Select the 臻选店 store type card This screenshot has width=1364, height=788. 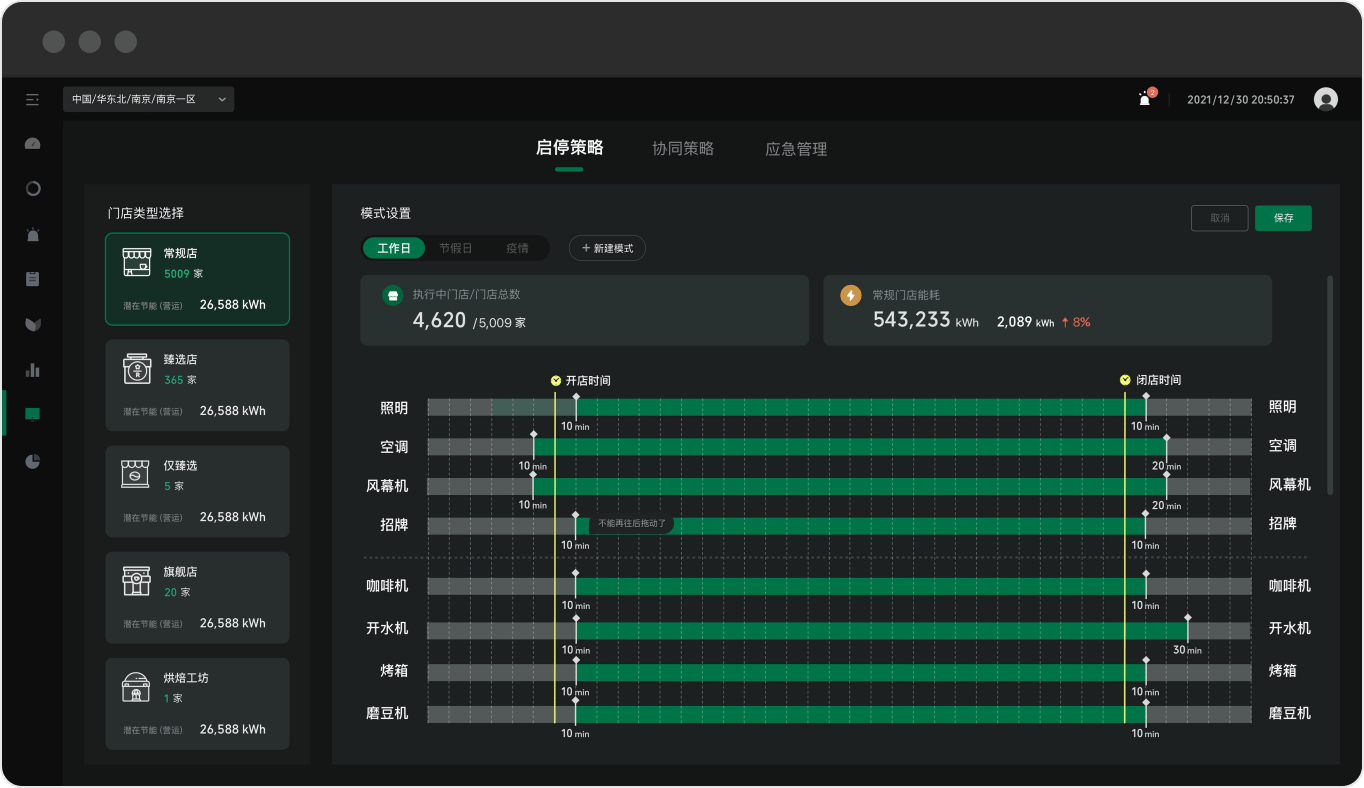(197, 385)
